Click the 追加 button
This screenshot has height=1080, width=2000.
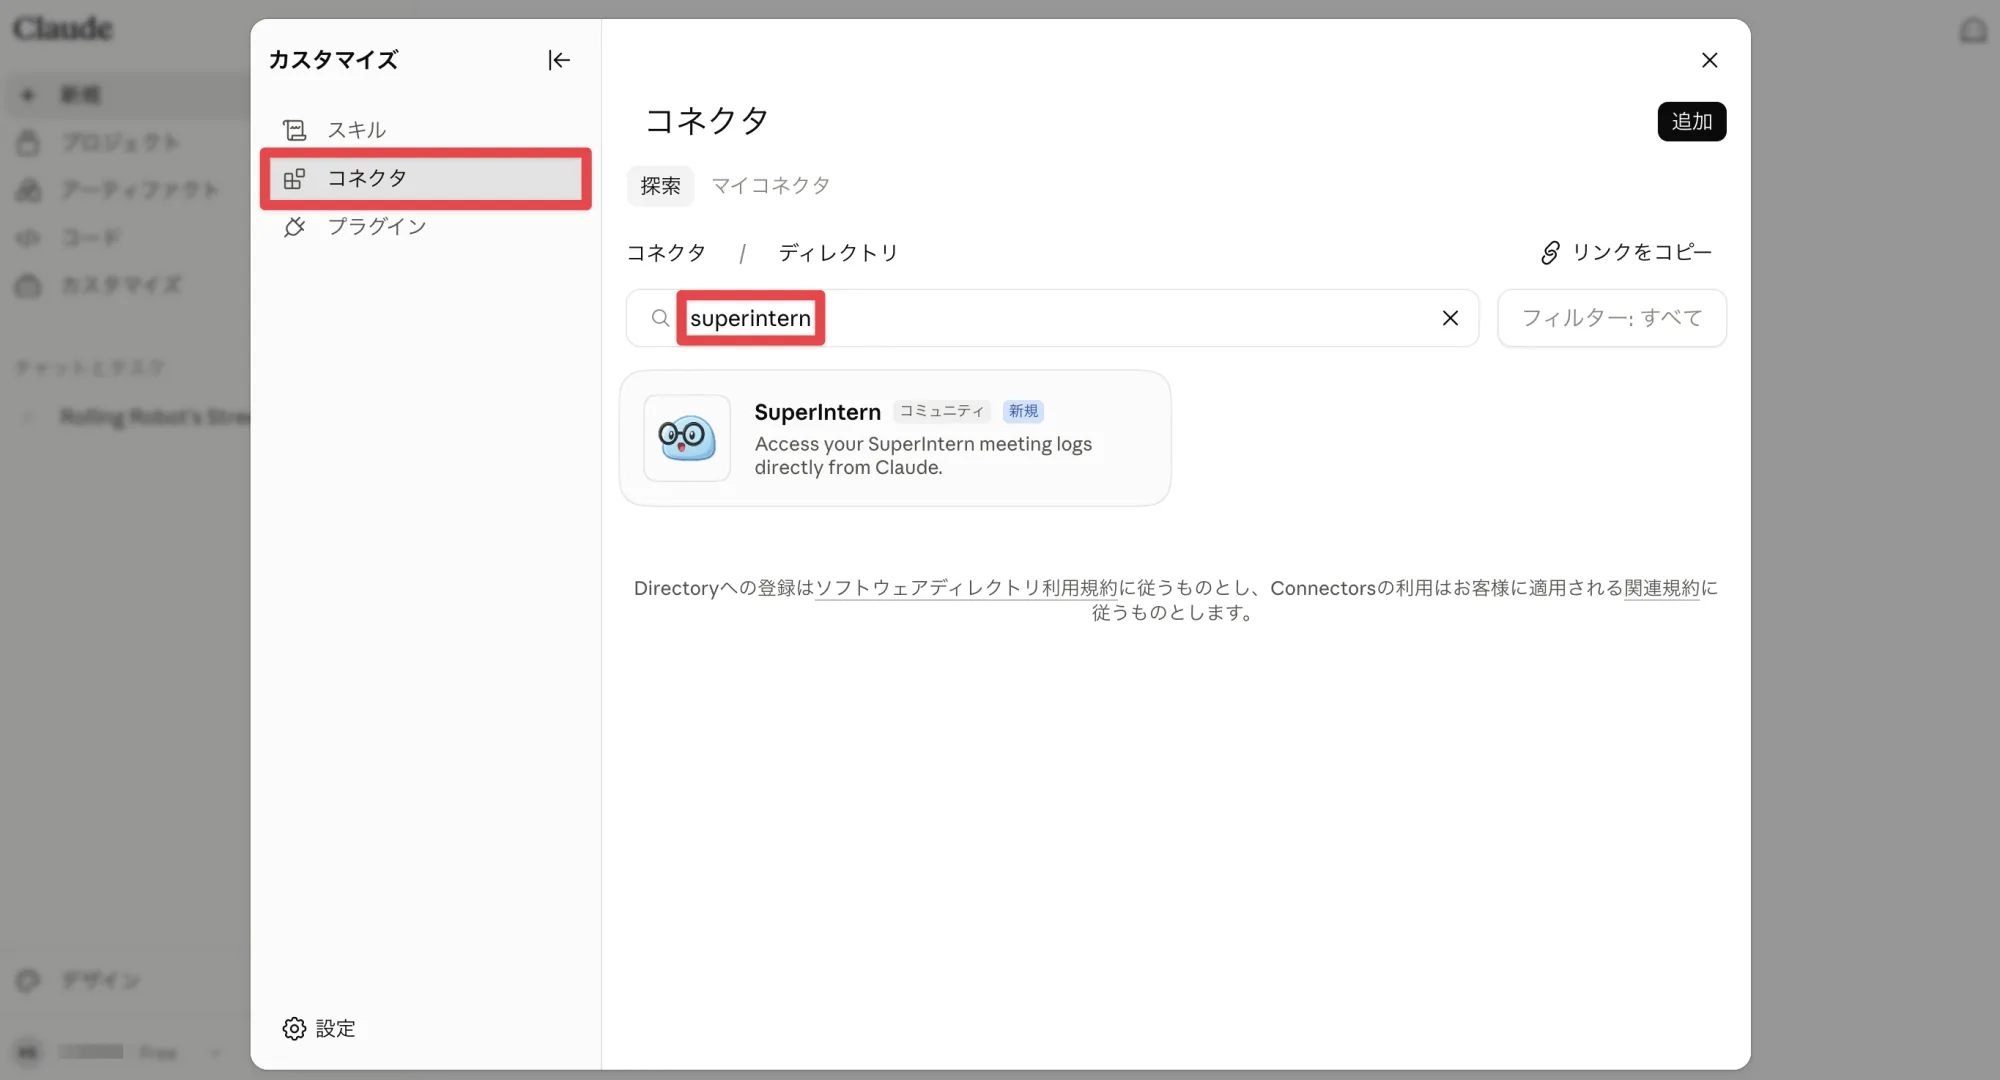(x=1691, y=121)
